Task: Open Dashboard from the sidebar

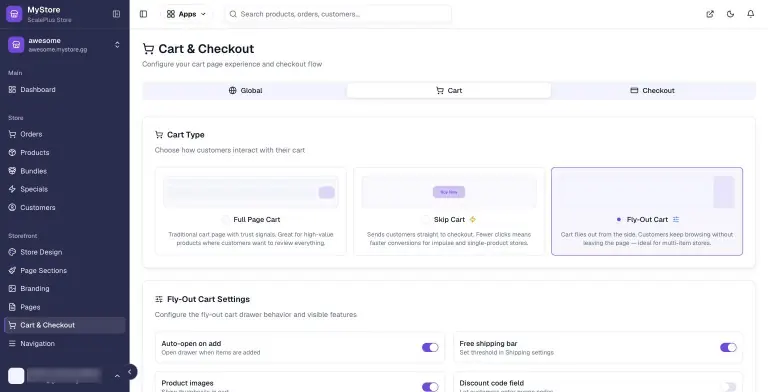Action: 65,90
